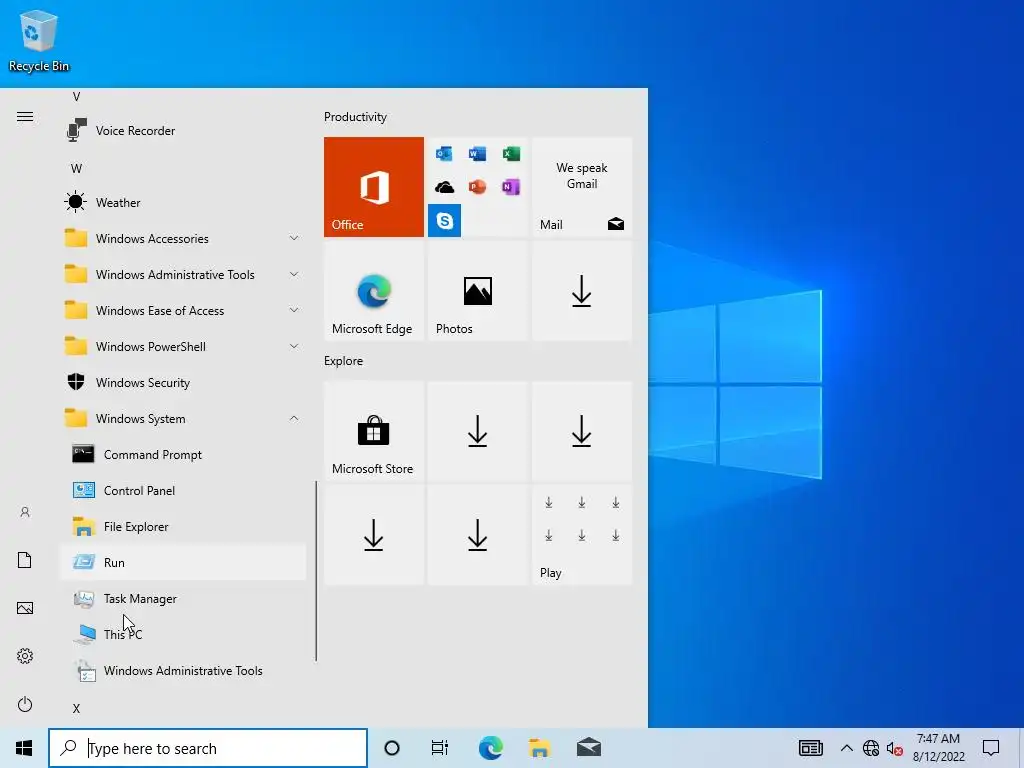The height and width of the screenshot is (768, 1024).
Task: Open Control Panel
Action: (183, 490)
